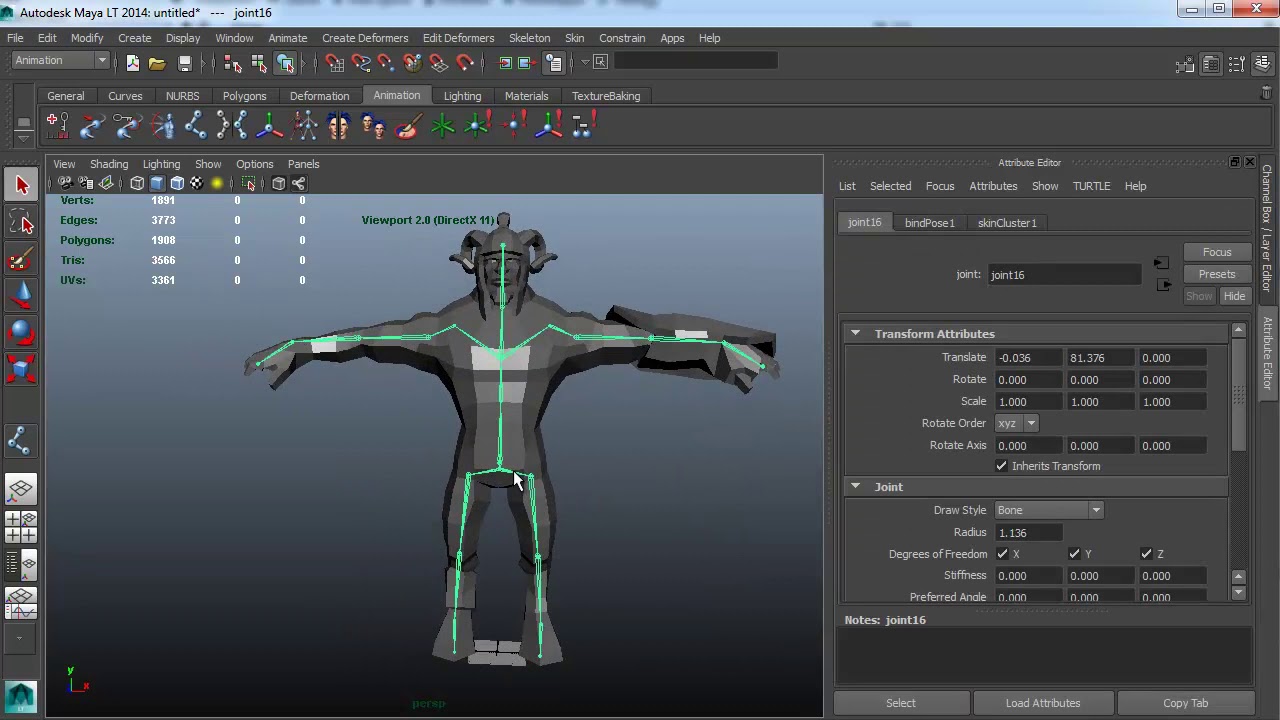This screenshot has height=720, width=1280.
Task: Select the Joint tool in left toolbox
Action: pos(21,441)
